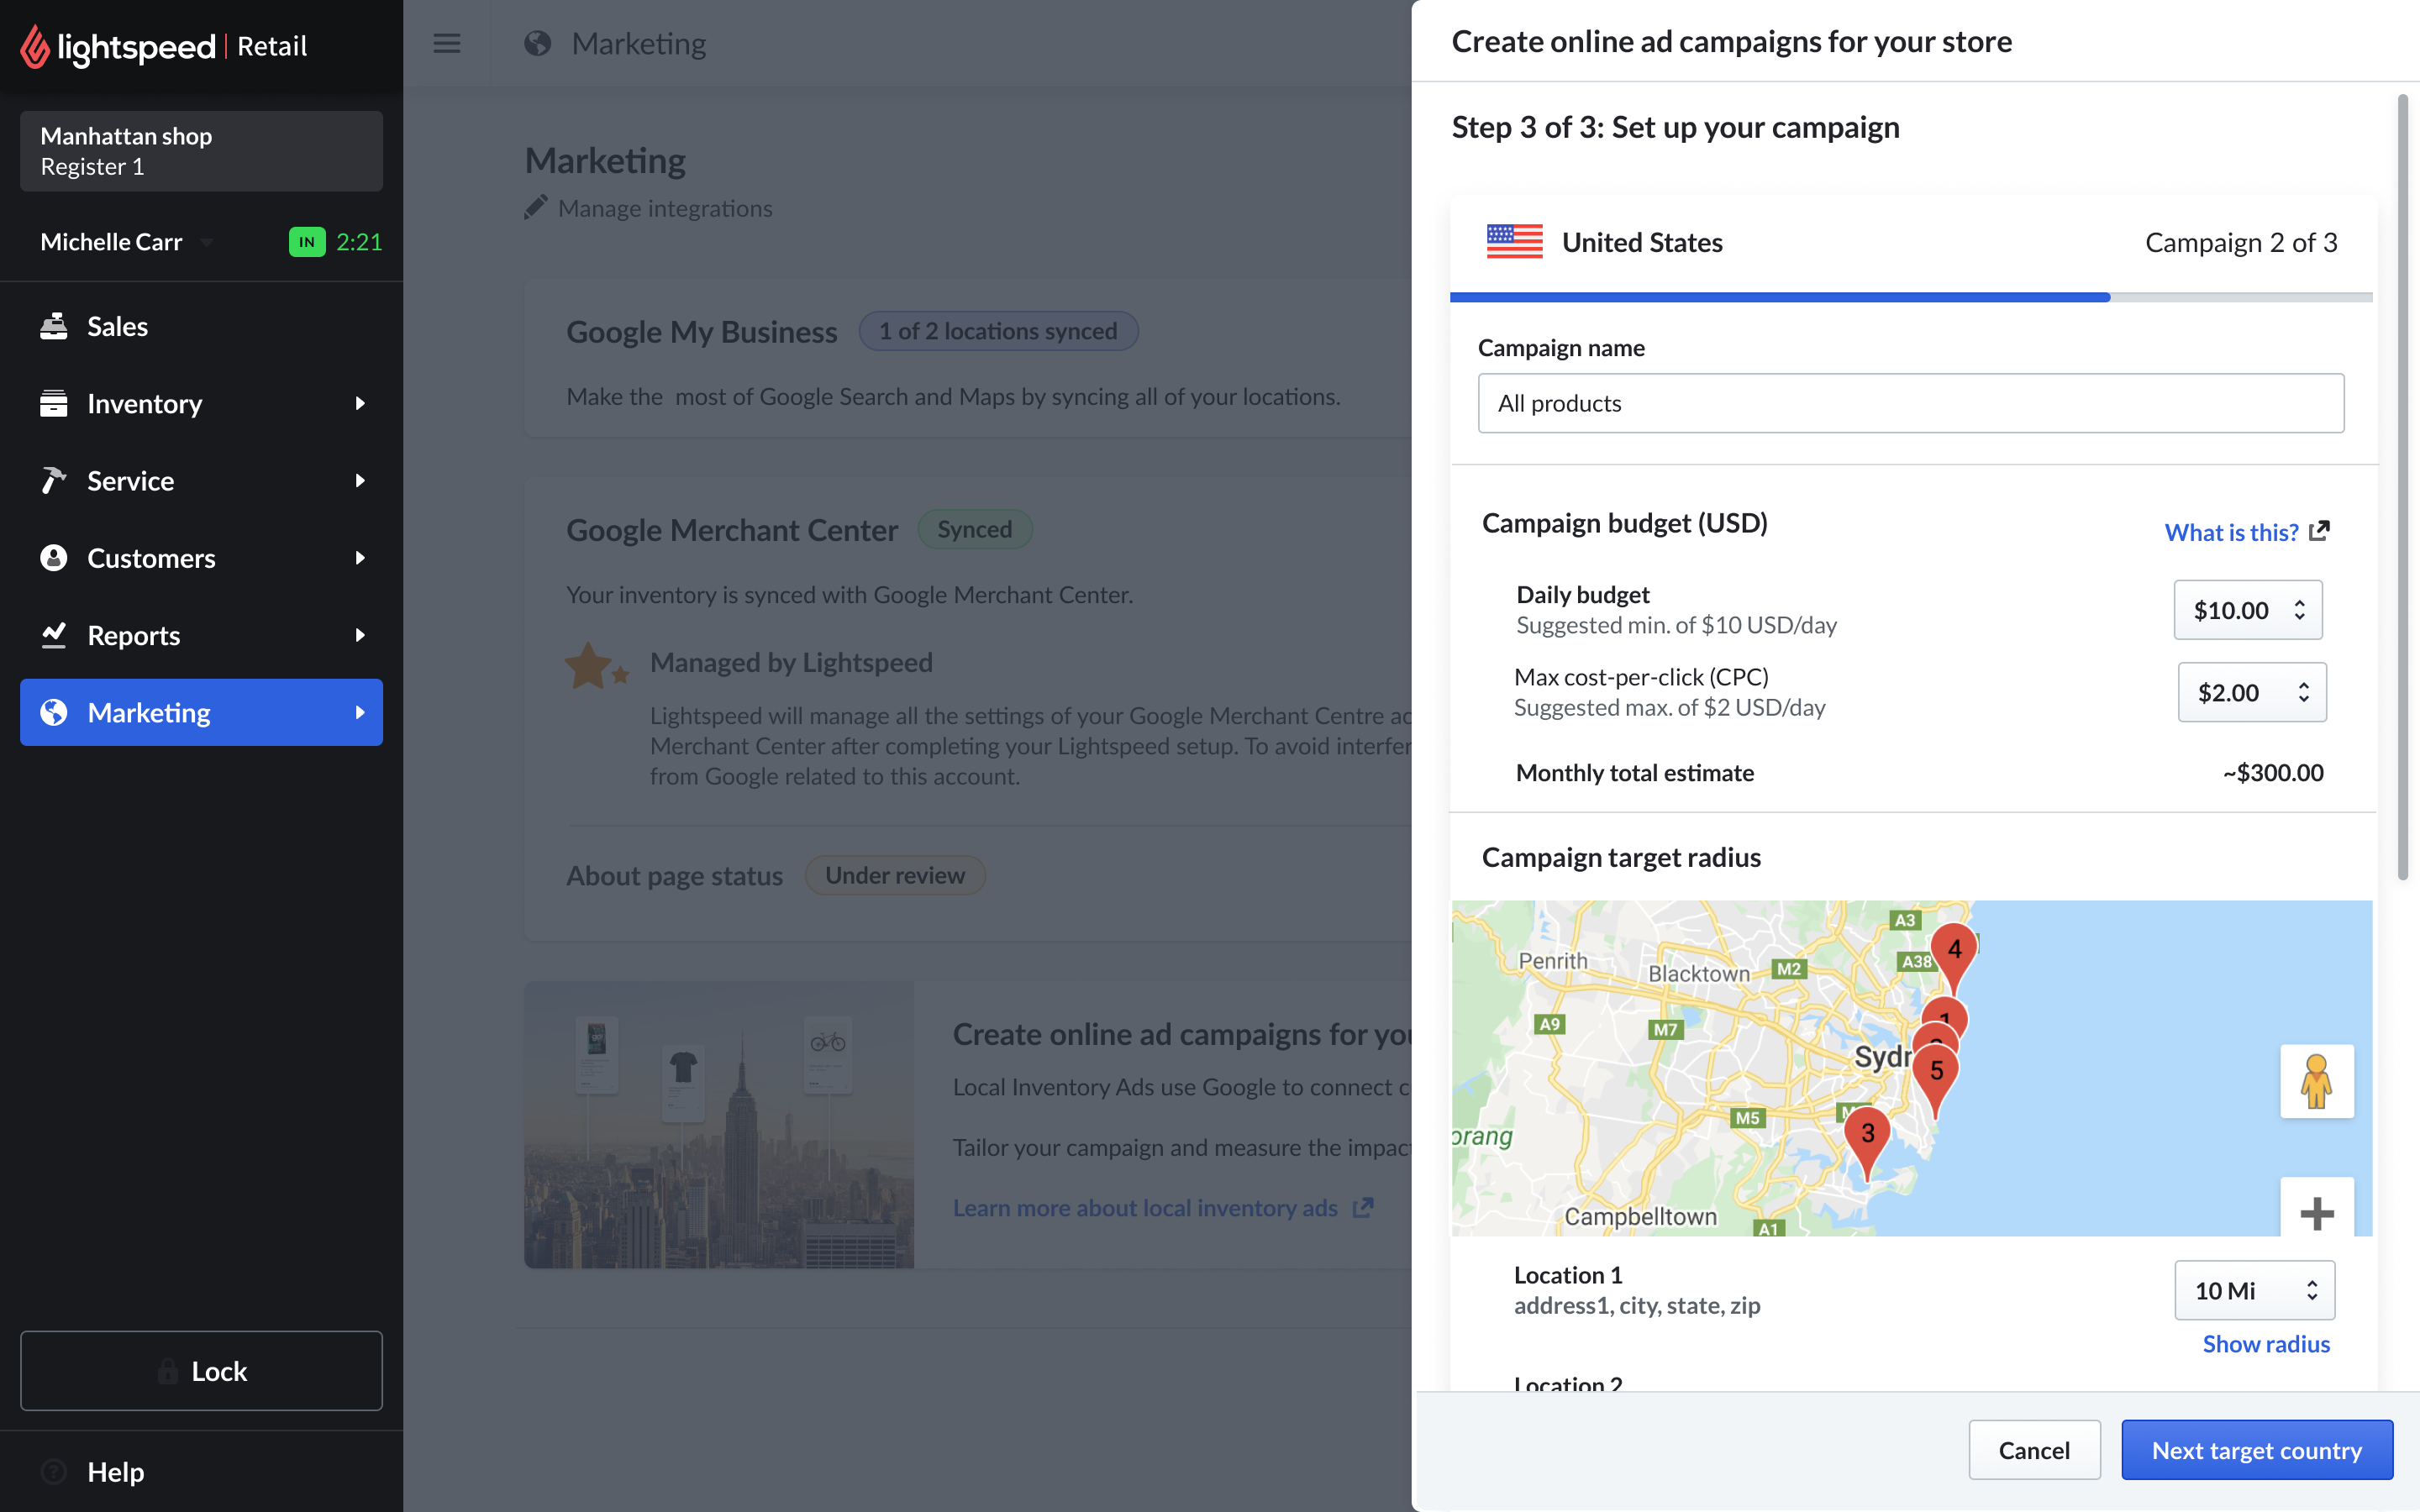Open the Location 1 radius dropdown
The width and height of the screenshot is (2420, 1512).
click(x=2255, y=1290)
